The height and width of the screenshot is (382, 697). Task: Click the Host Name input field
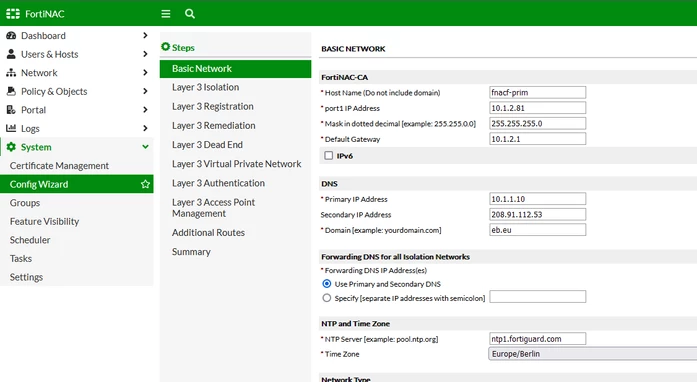(x=537, y=92)
